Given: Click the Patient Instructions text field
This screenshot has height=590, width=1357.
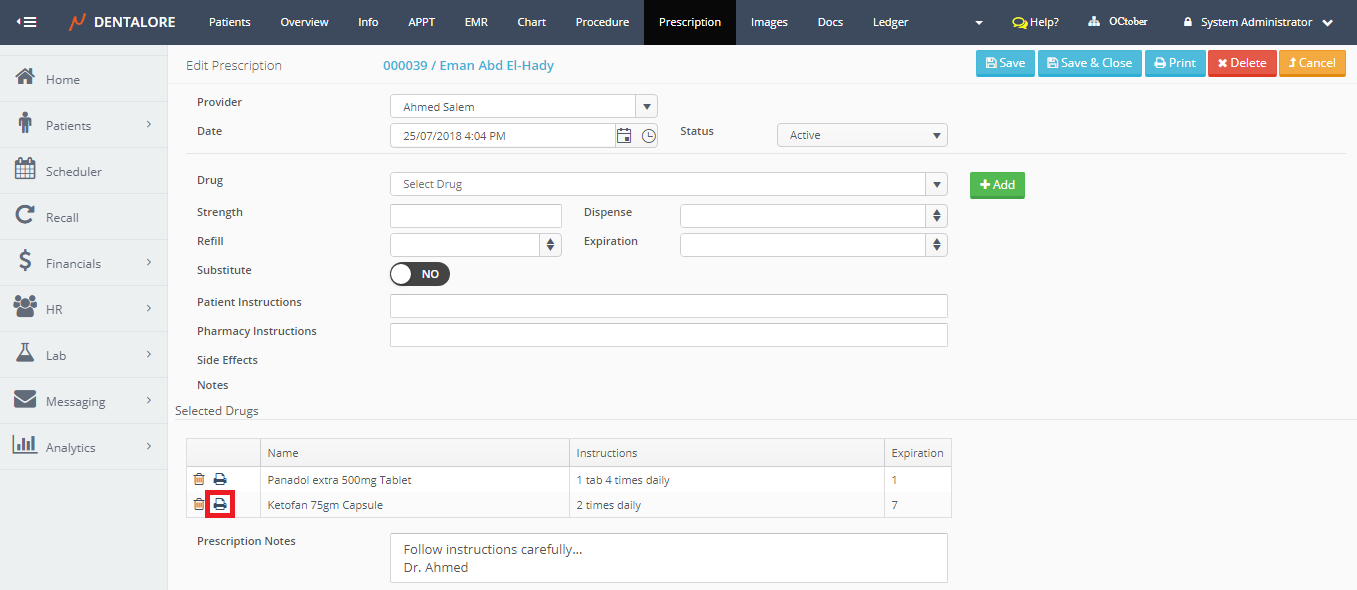Looking at the screenshot, I should point(668,306).
